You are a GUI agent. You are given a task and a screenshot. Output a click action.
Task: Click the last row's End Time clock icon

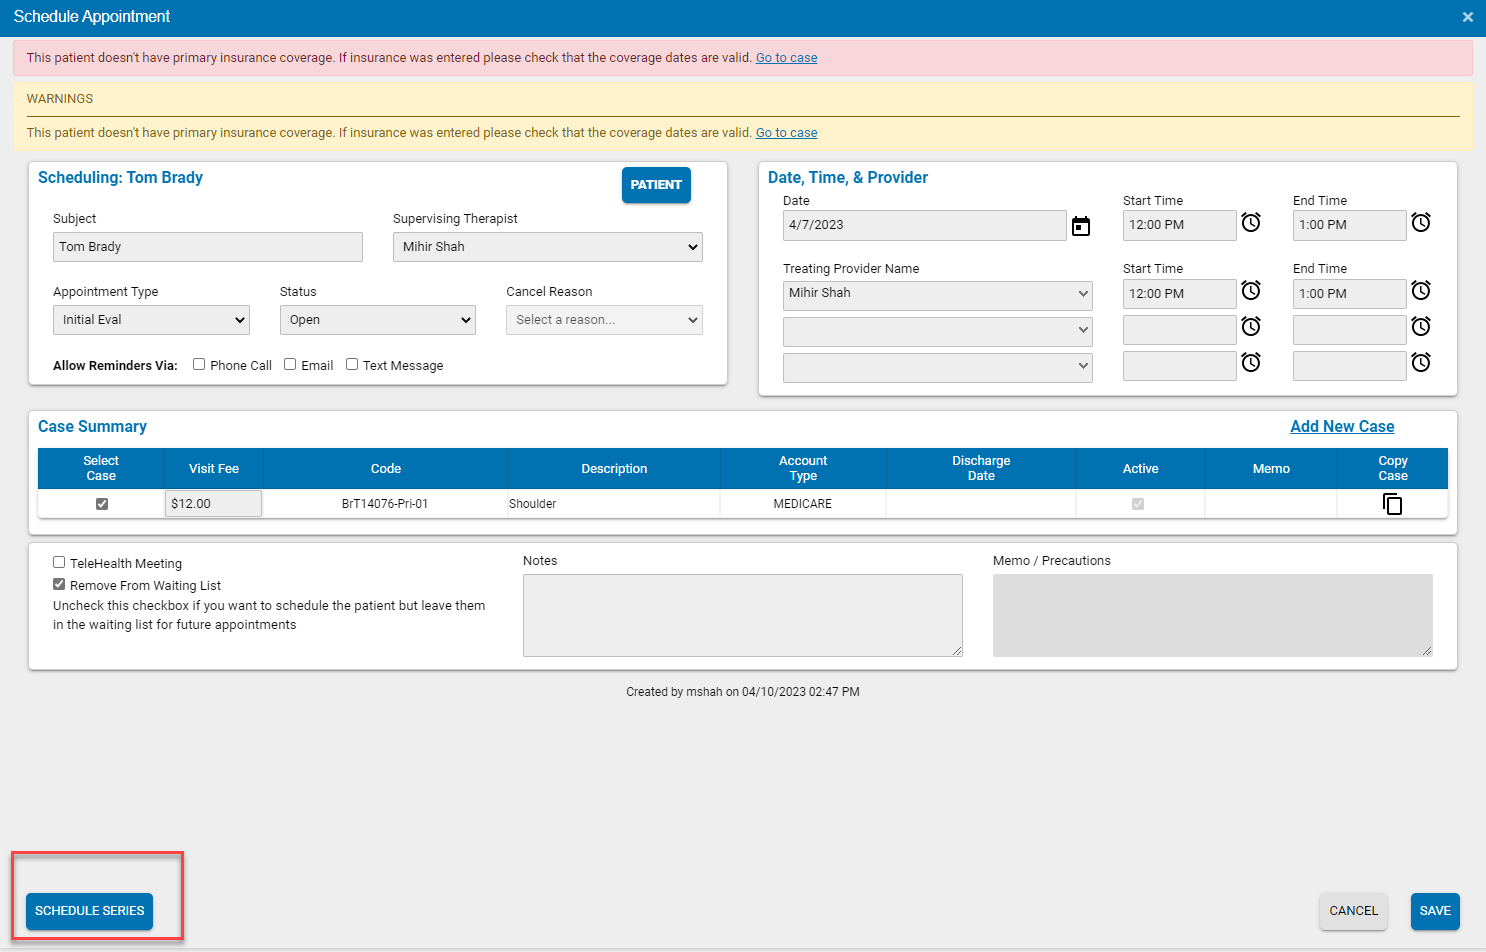click(x=1421, y=362)
